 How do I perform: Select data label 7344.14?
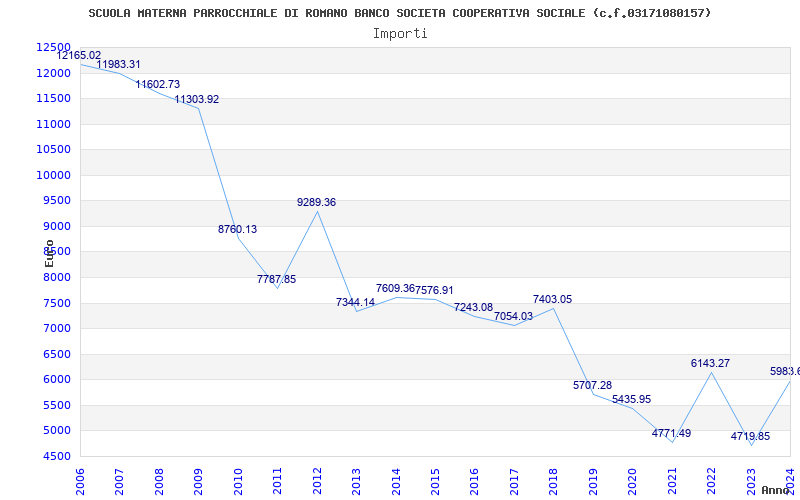tap(356, 302)
